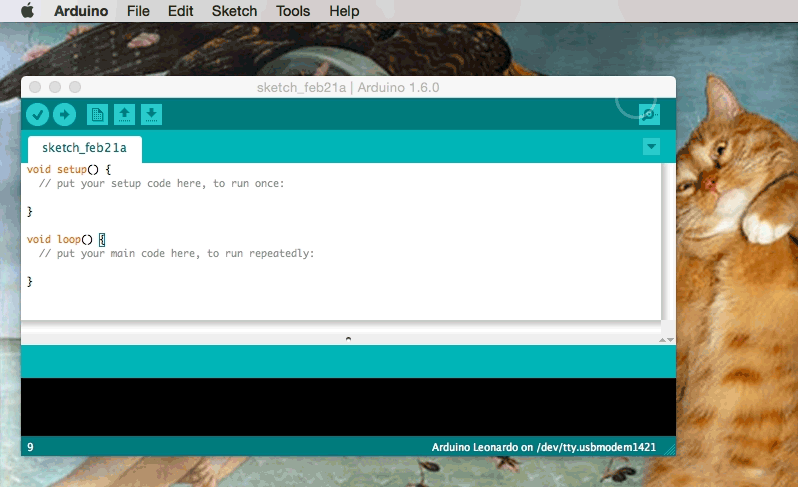The height and width of the screenshot is (487, 798).
Task: Click the center handle of the editor divider
Action: pos(348,339)
